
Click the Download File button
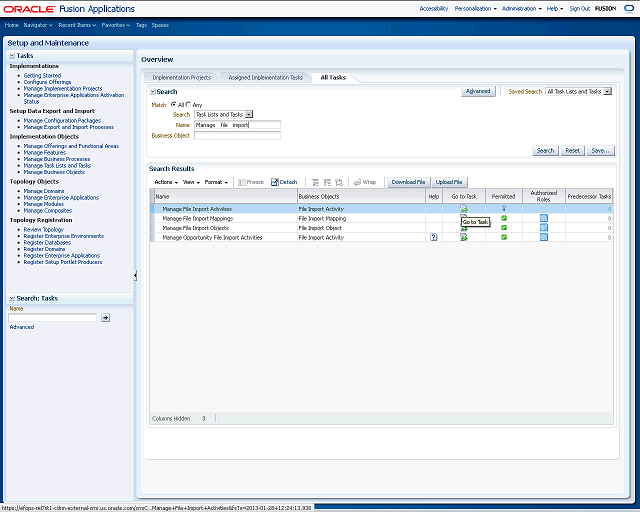coord(408,182)
